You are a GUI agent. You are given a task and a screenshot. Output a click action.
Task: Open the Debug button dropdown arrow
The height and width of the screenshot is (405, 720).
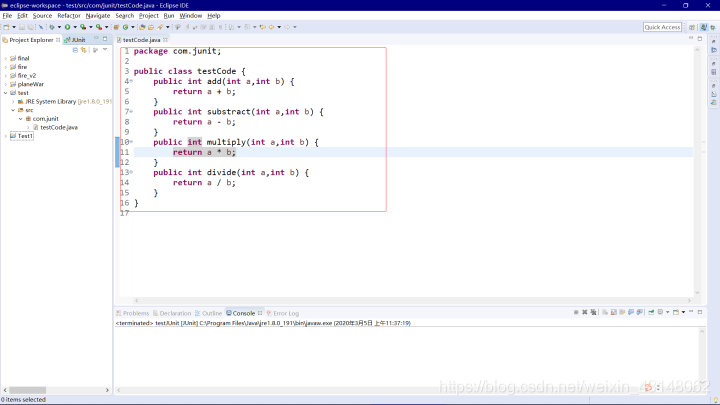[x=59, y=27]
